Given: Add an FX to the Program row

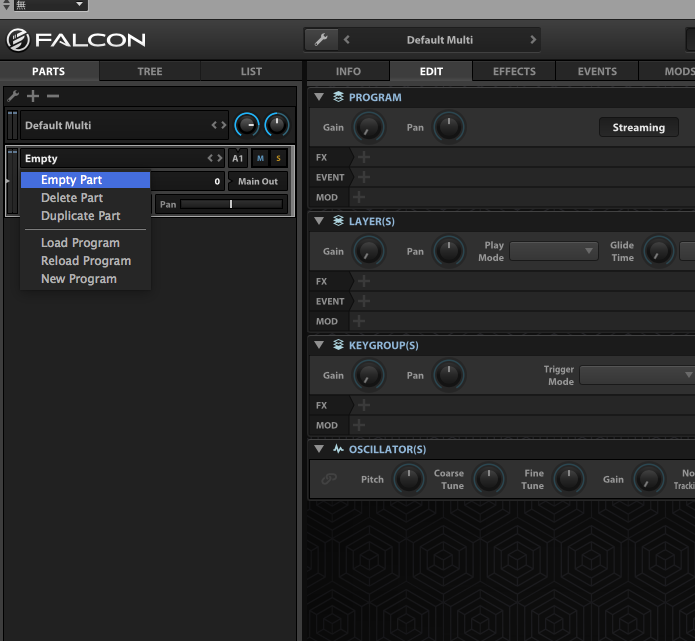Looking at the screenshot, I should (364, 157).
